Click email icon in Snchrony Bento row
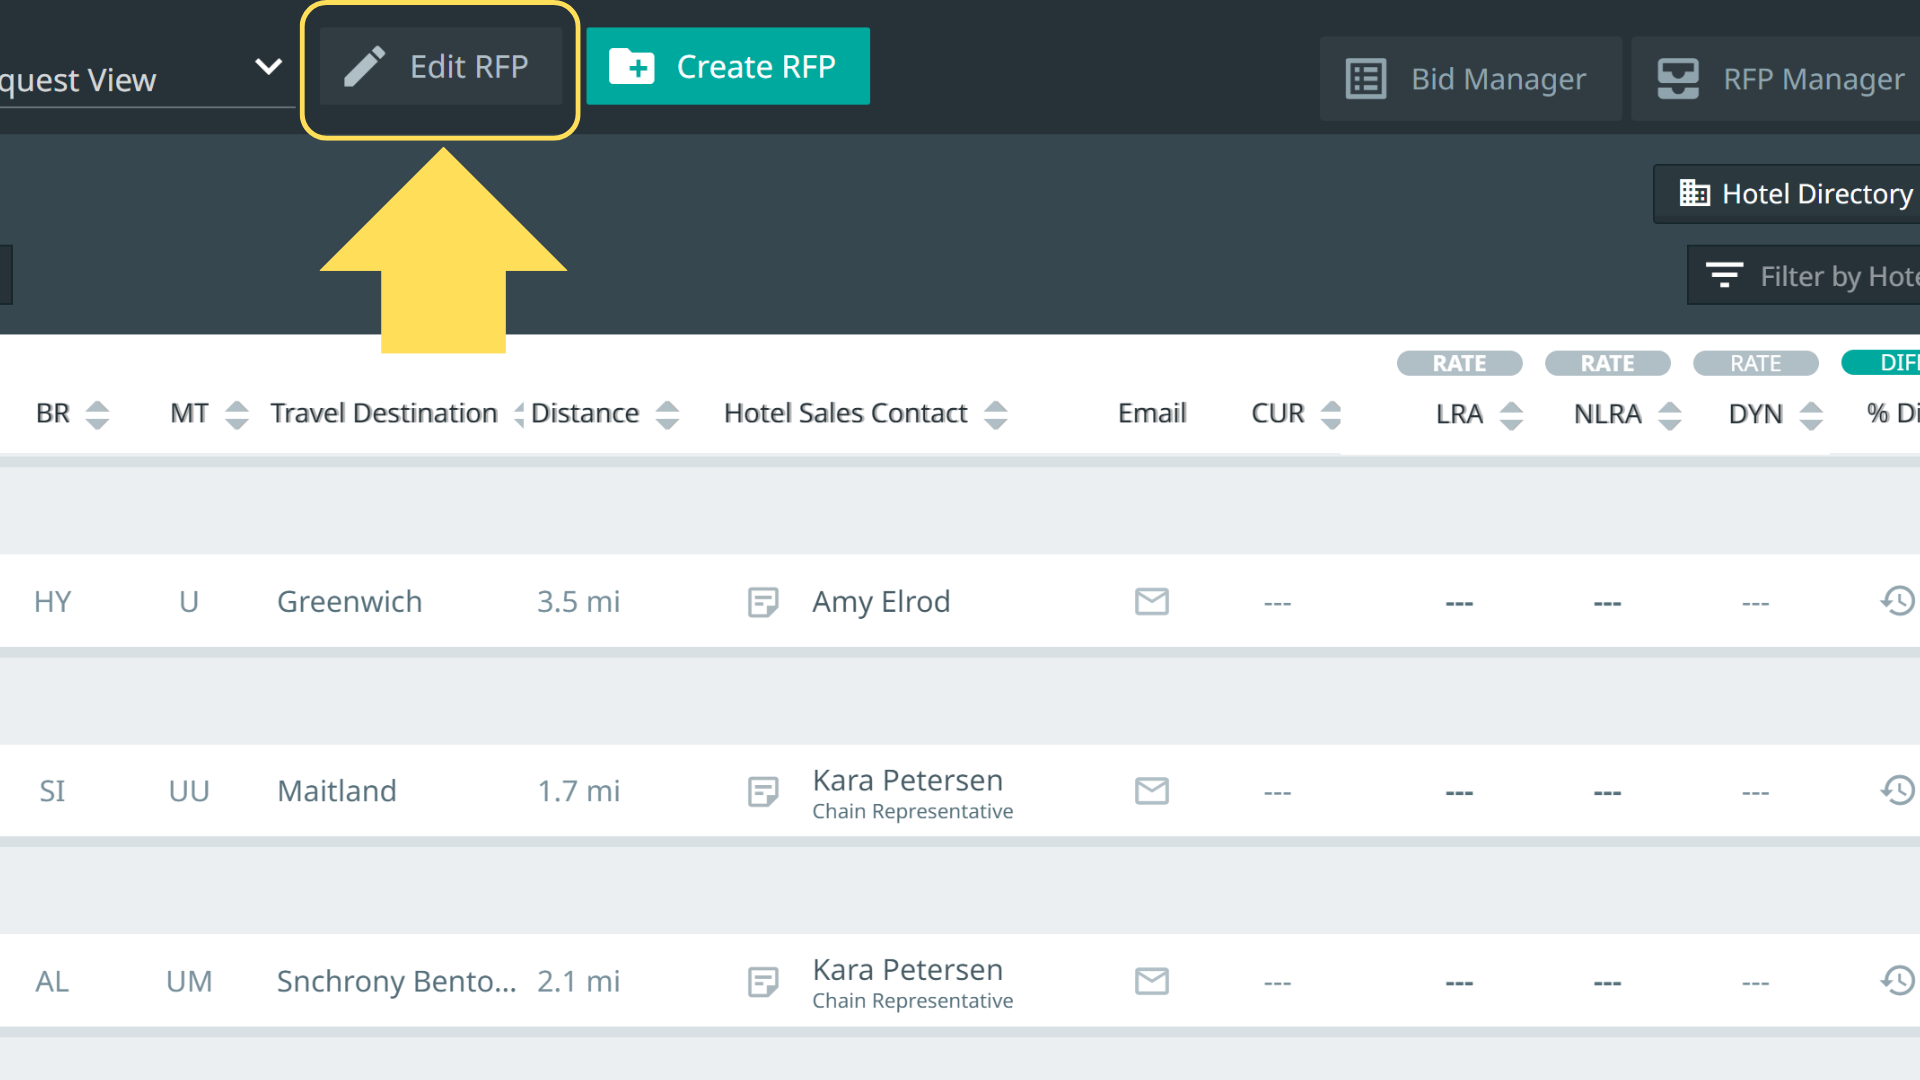The image size is (1920, 1080). point(1151,981)
